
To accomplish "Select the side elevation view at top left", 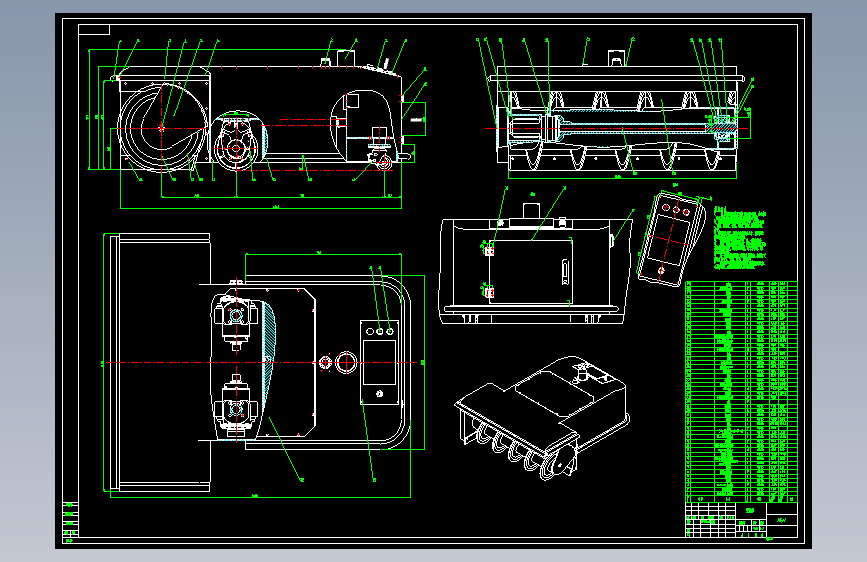I will [257, 124].
